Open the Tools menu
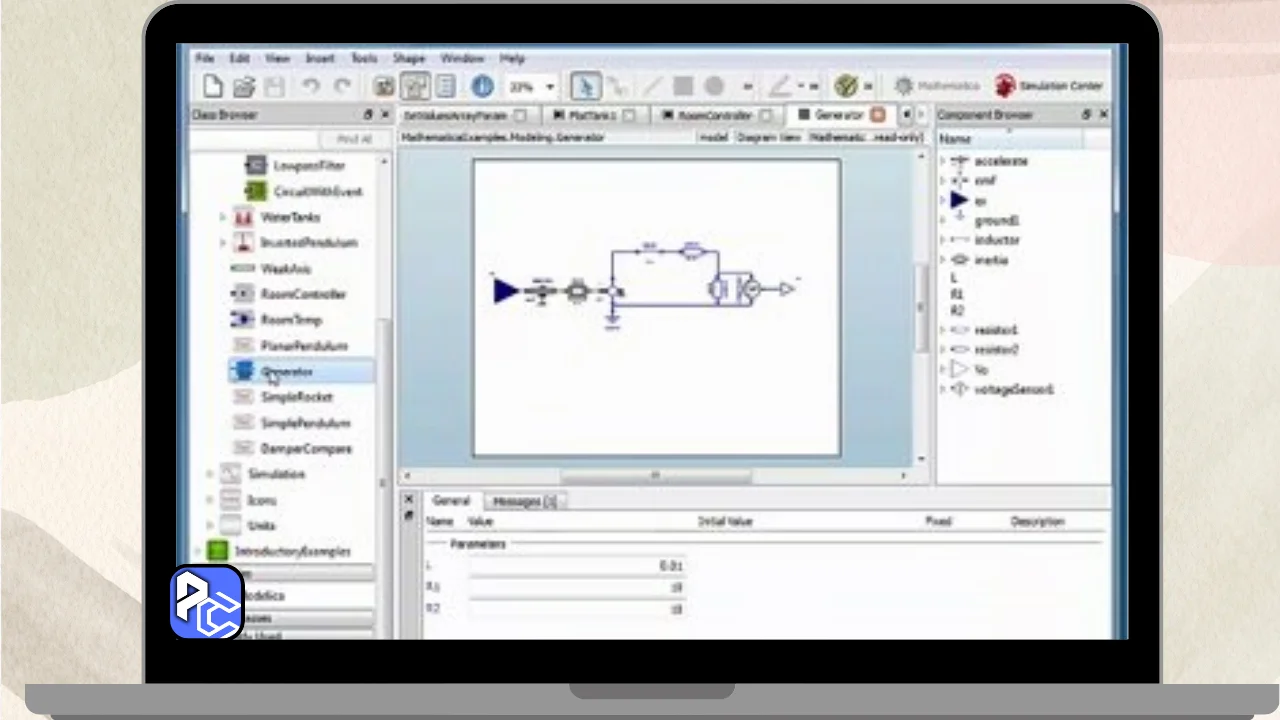Screen dimensions: 1280x720 click(364, 59)
